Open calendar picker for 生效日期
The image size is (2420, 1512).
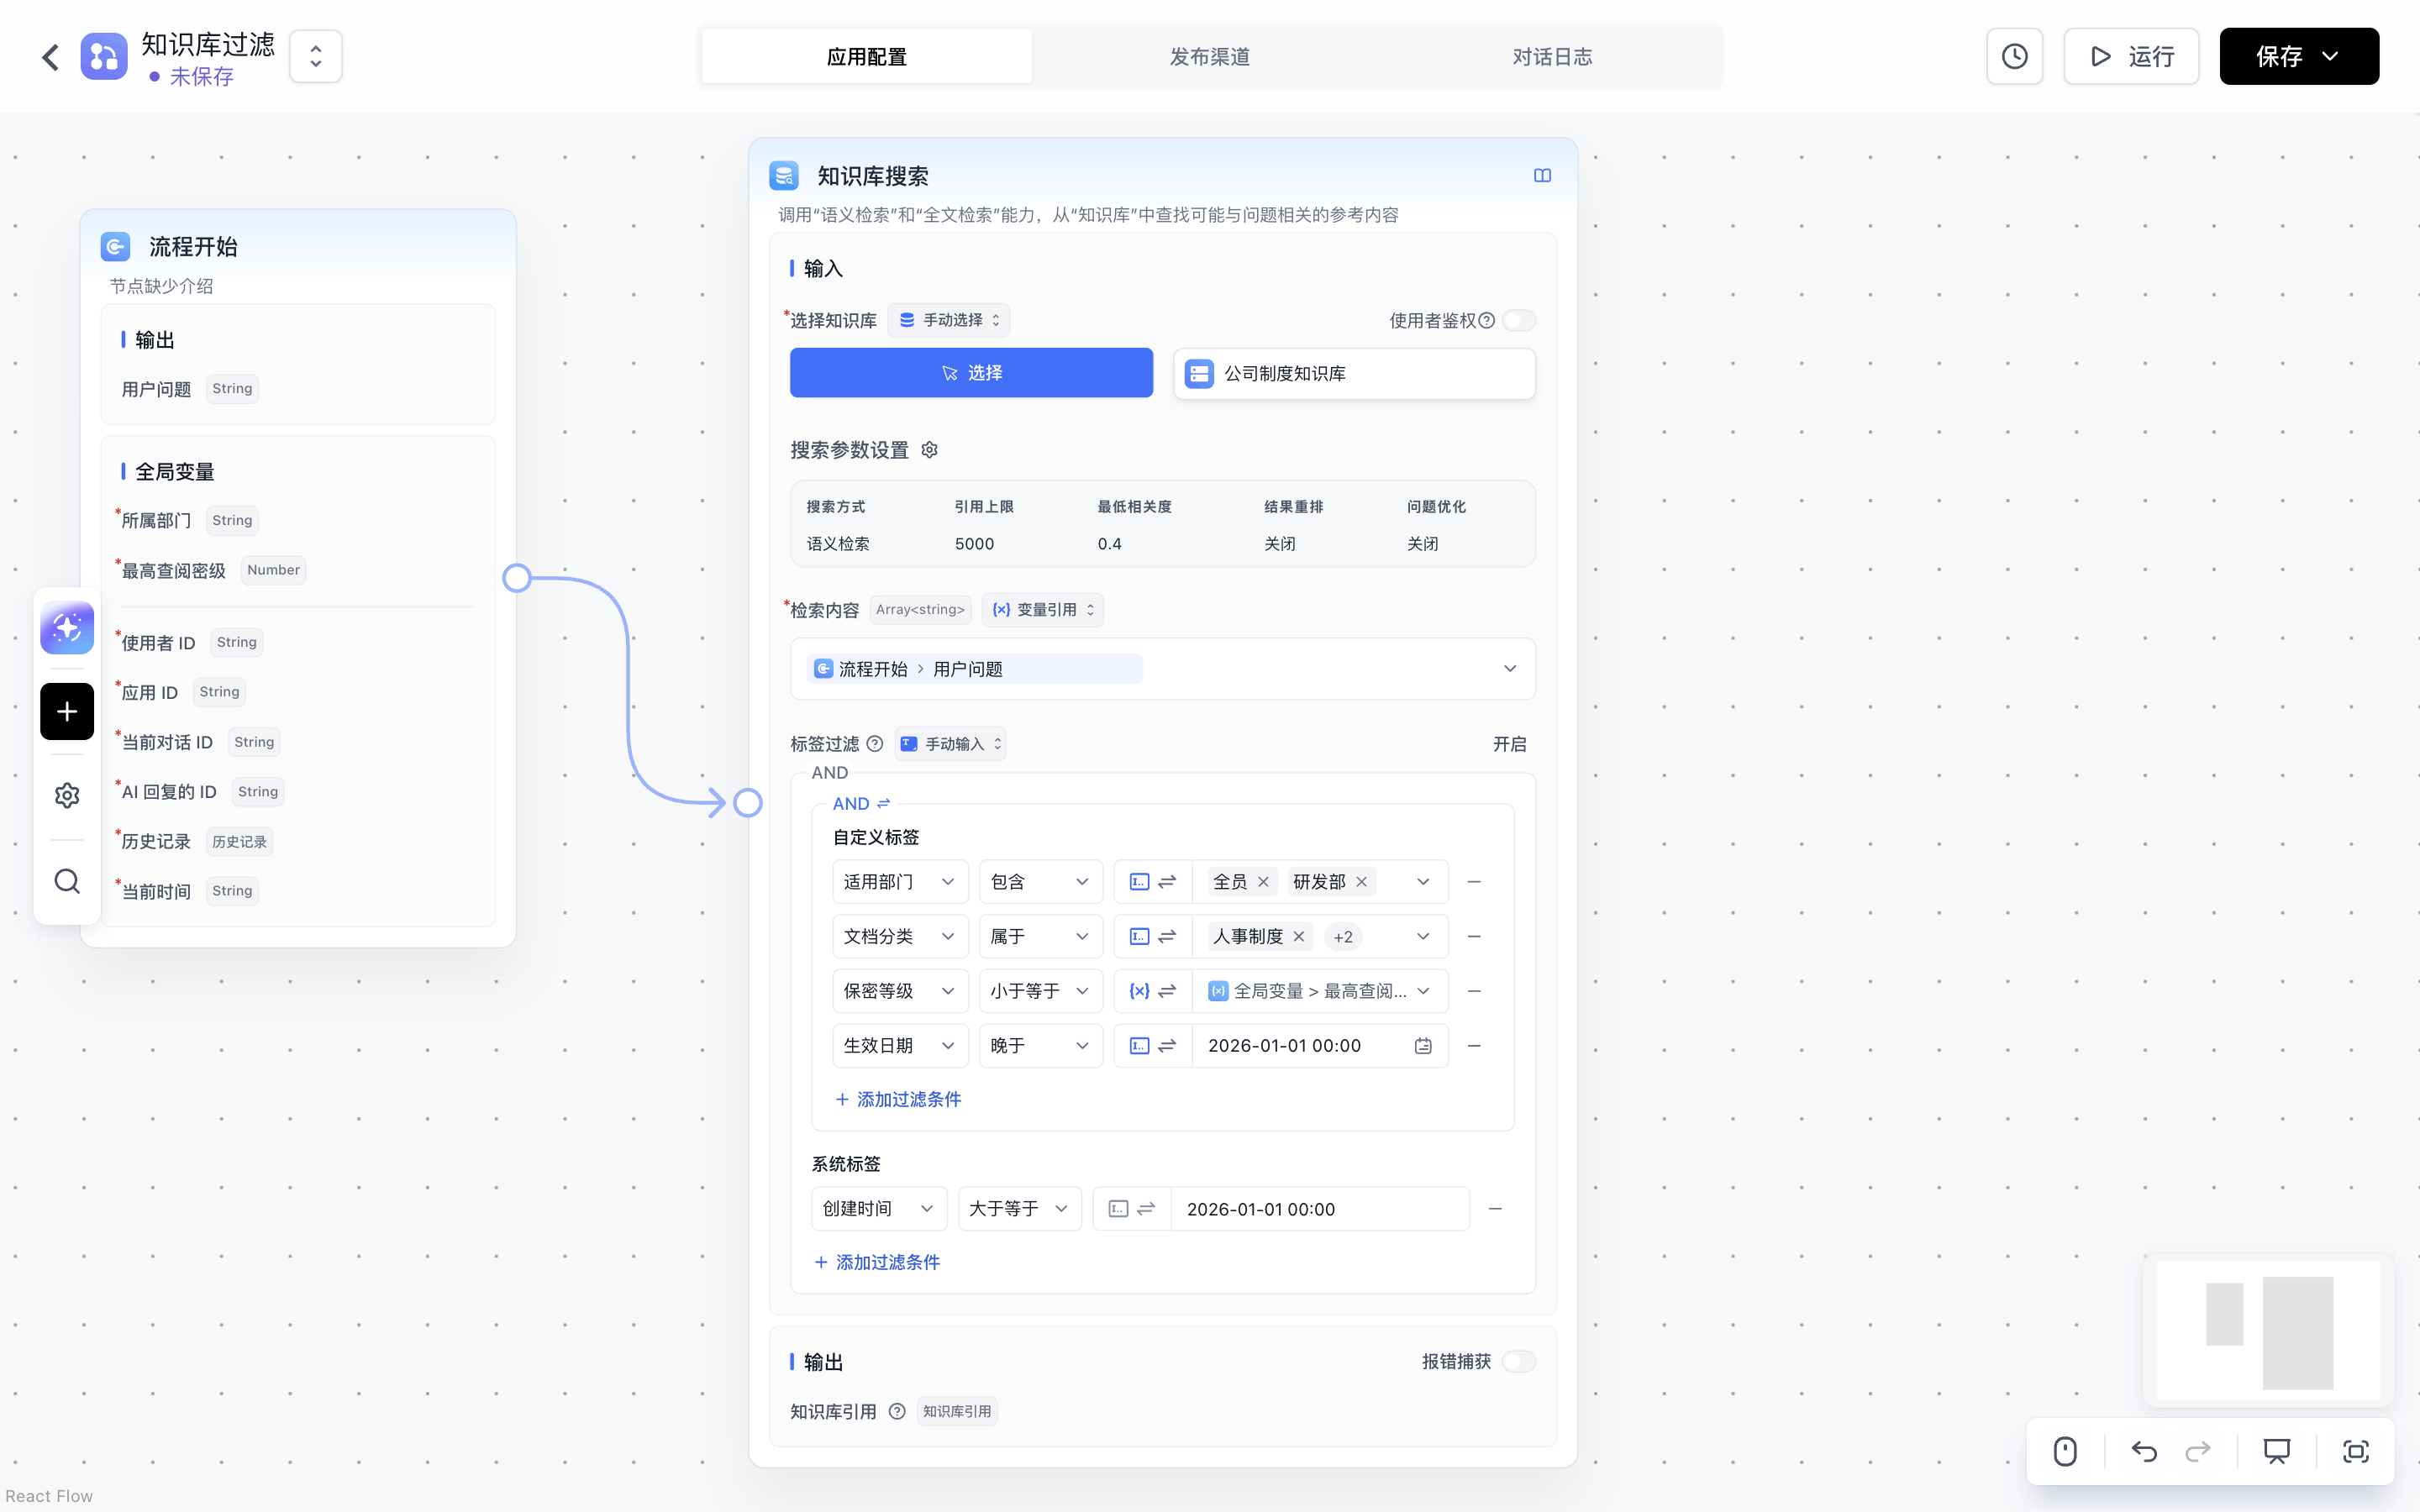pyautogui.click(x=1423, y=1045)
